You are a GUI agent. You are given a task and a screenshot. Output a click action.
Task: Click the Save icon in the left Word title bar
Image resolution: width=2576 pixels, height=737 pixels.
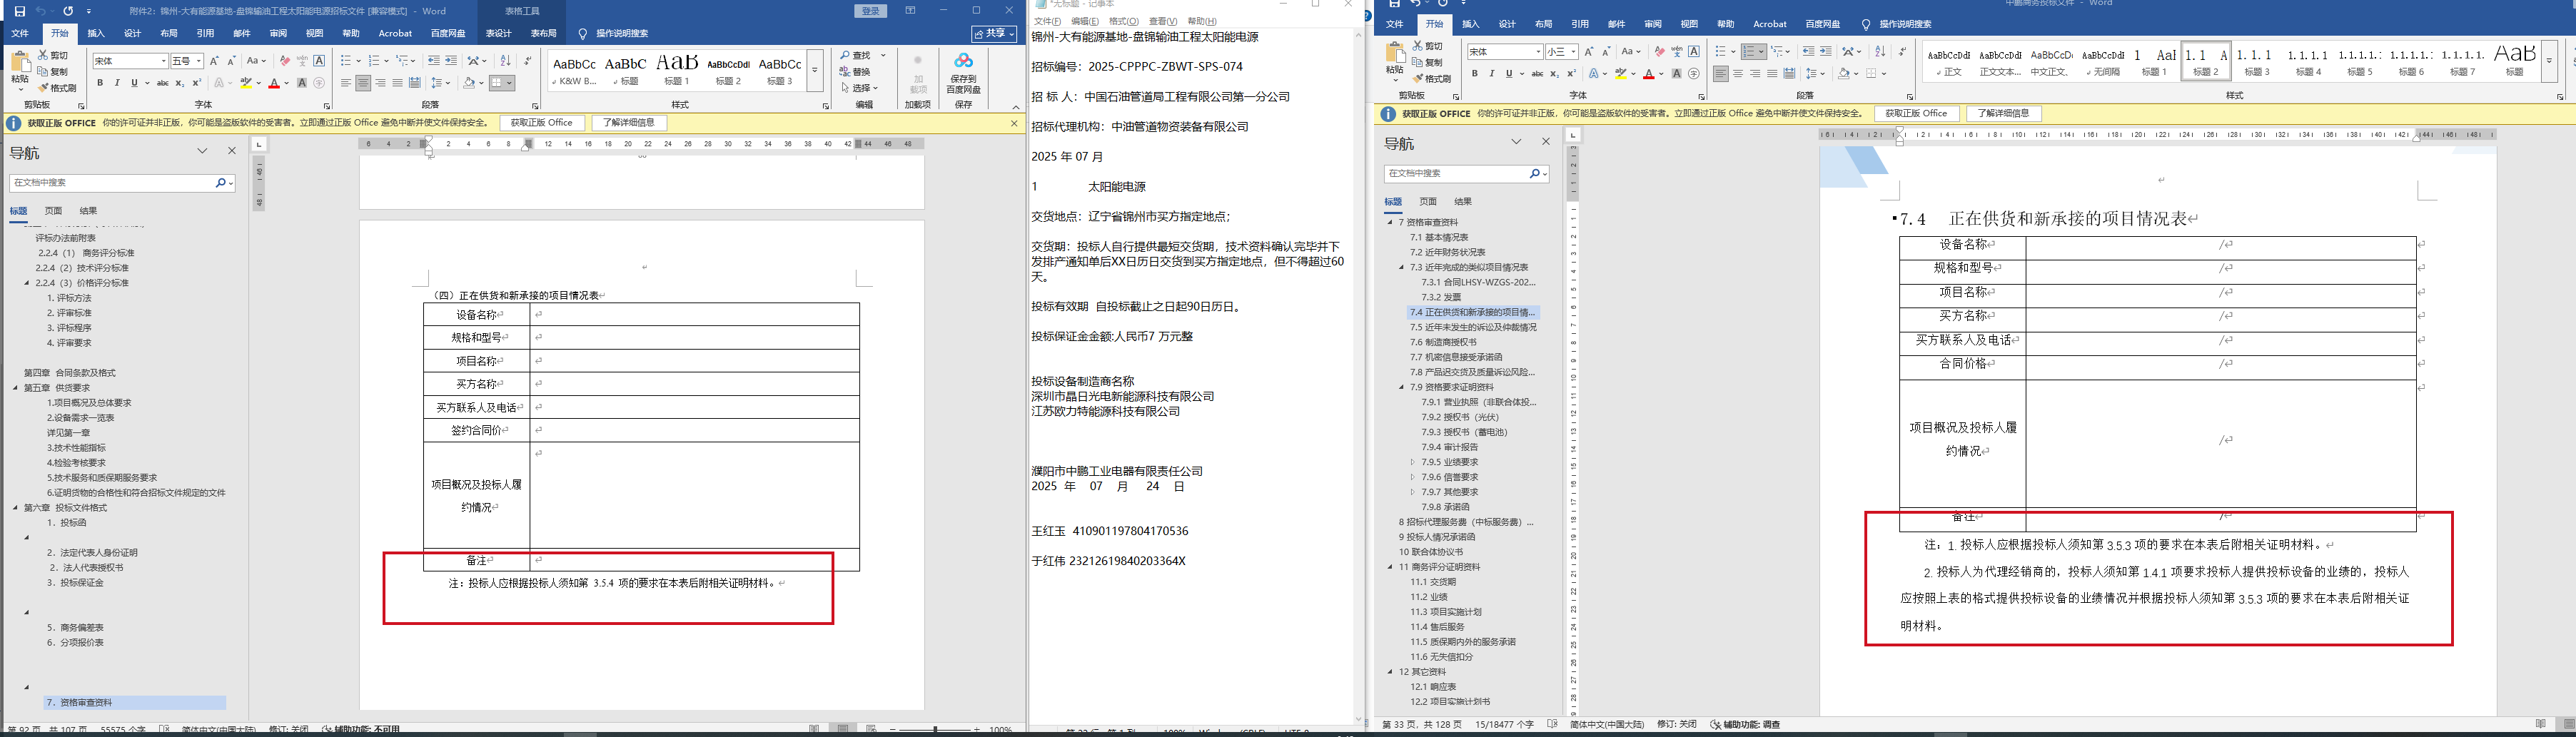[x=20, y=11]
